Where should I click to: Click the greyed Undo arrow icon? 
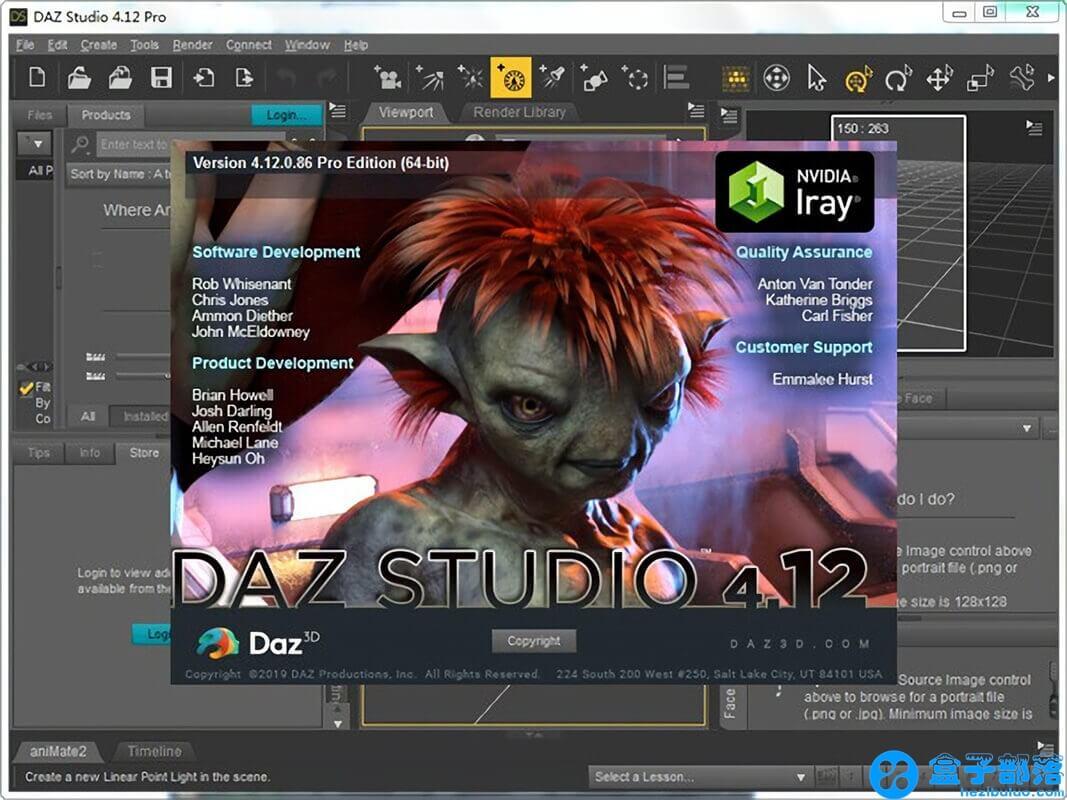click(x=286, y=77)
